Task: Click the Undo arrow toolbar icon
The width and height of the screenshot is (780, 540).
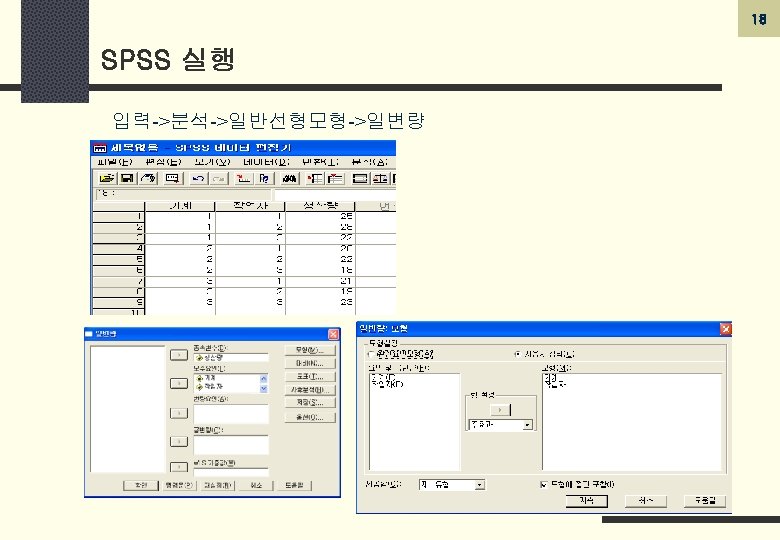Action: [x=198, y=178]
